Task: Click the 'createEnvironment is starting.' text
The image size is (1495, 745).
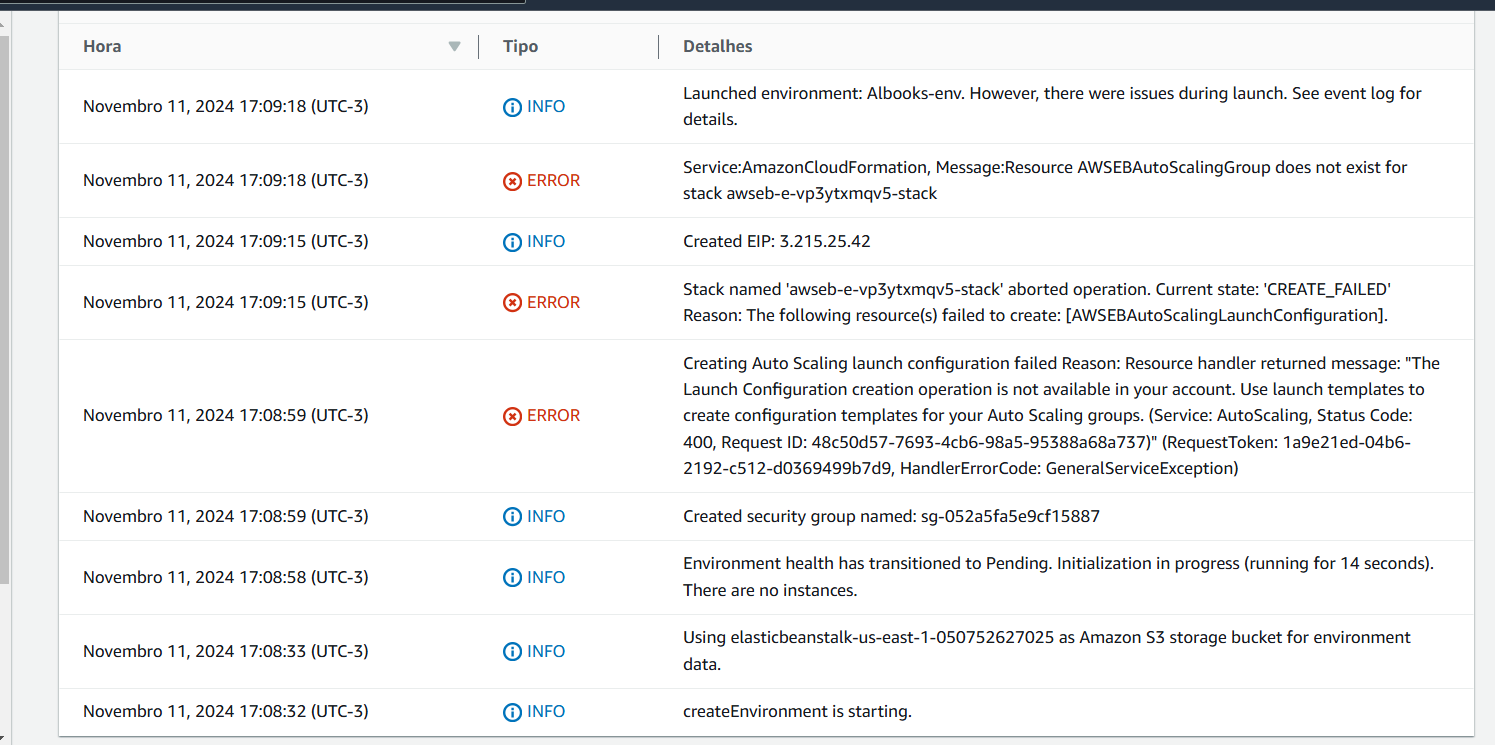Action: pyautogui.click(x=797, y=711)
